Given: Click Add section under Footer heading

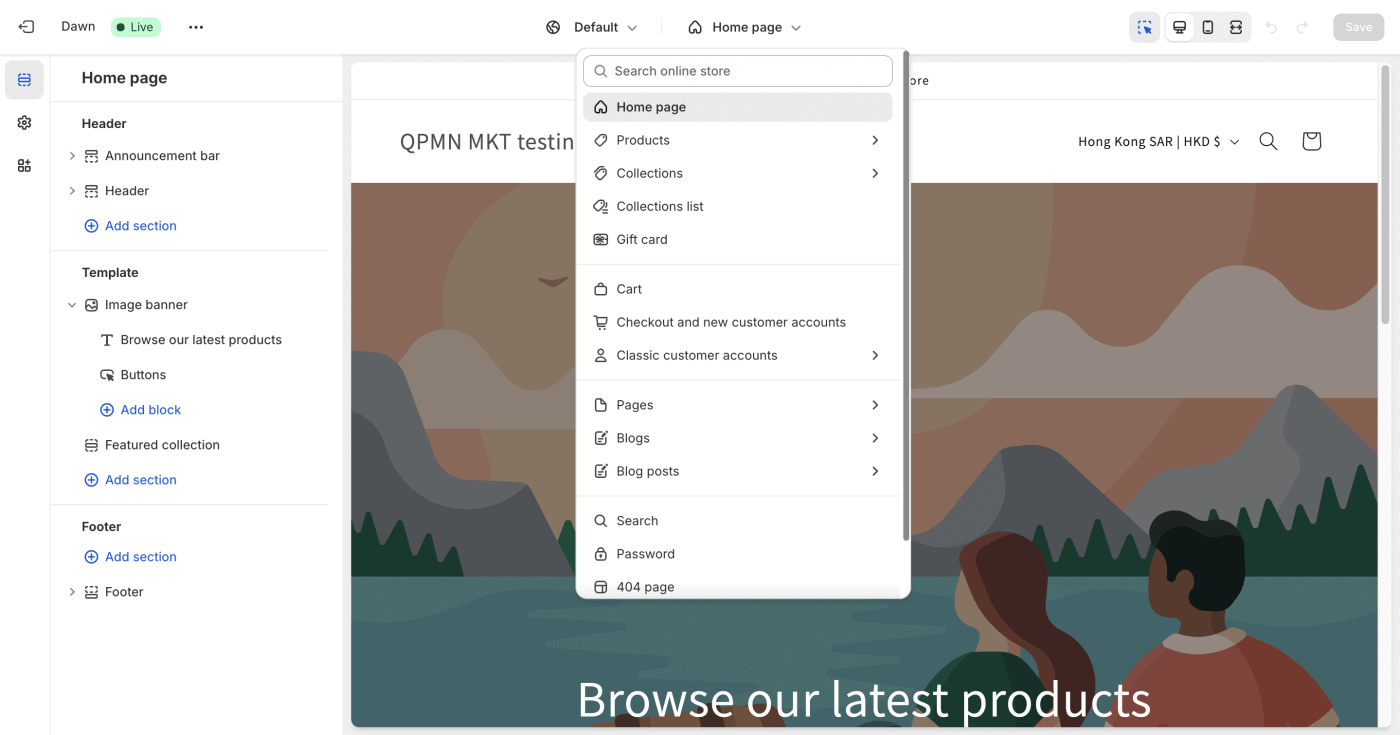Looking at the screenshot, I should click(140, 557).
